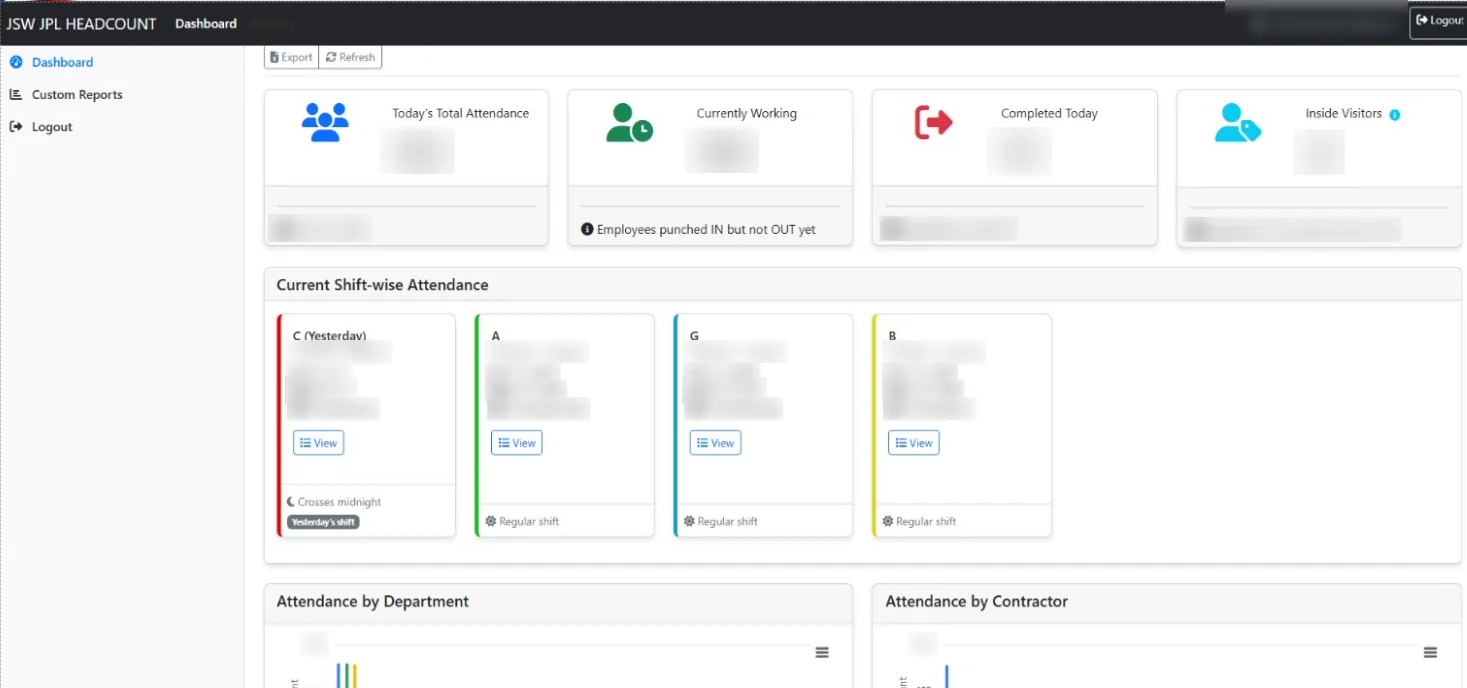Open Custom Reports in the sidebar
The width and height of the screenshot is (1467, 688).
click(77, 95)
